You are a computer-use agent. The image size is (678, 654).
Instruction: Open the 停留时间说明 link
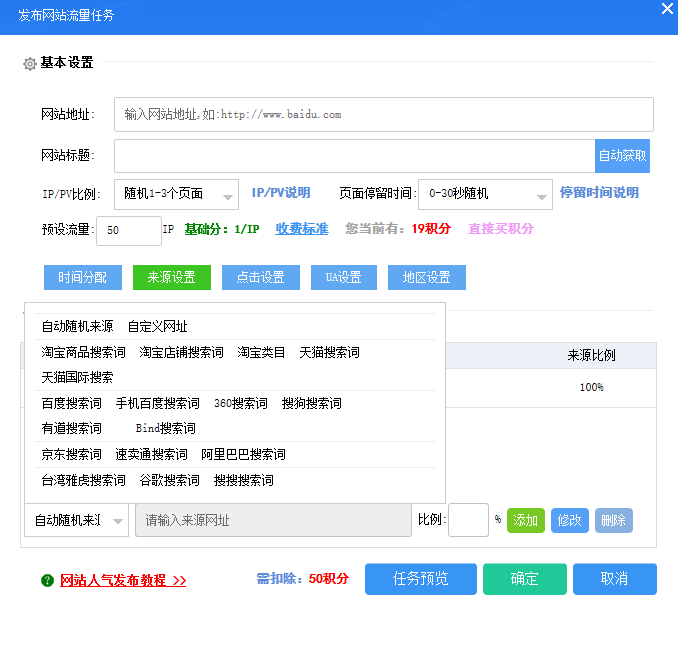pyautogui.click(x=599, y=193)
